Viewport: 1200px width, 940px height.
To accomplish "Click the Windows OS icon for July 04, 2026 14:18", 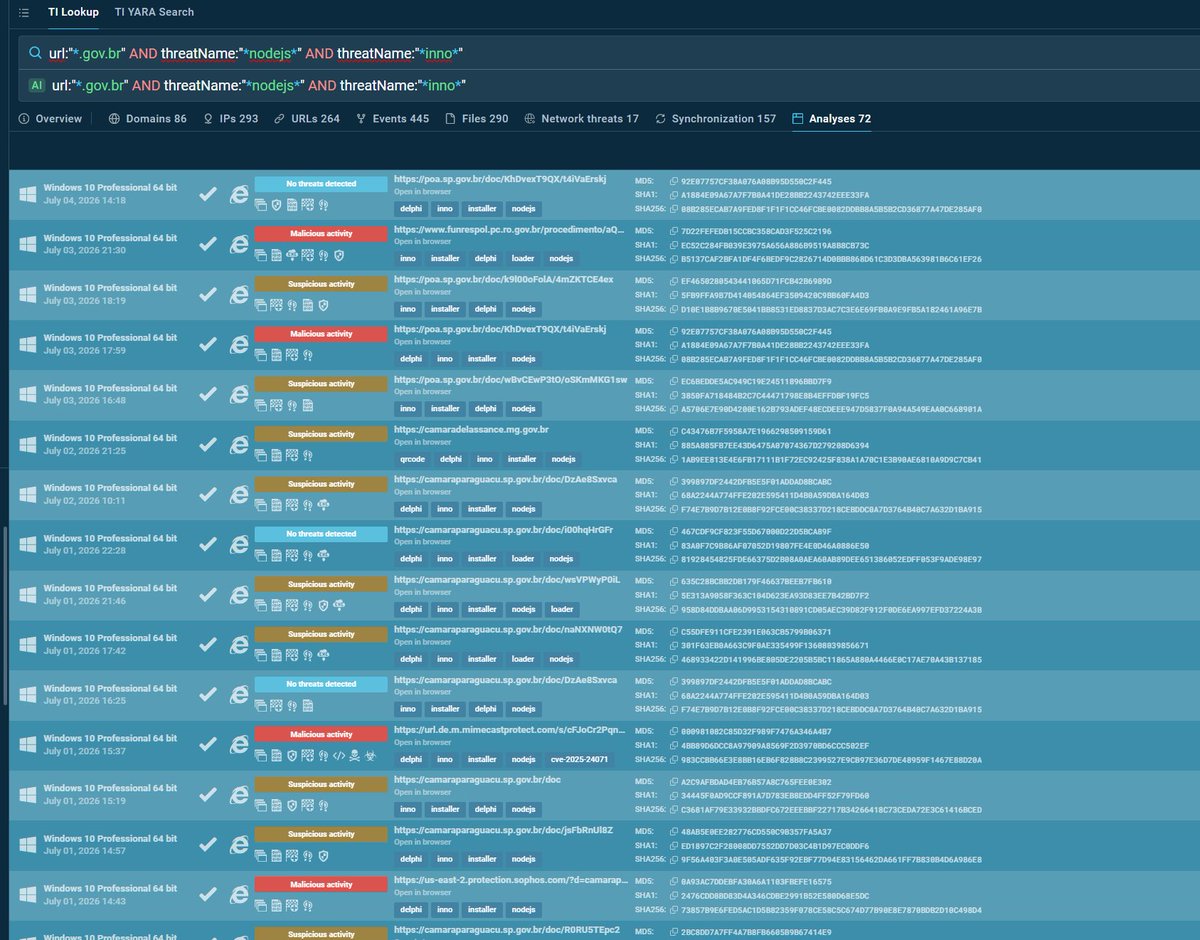I will (x=27, y=195).
